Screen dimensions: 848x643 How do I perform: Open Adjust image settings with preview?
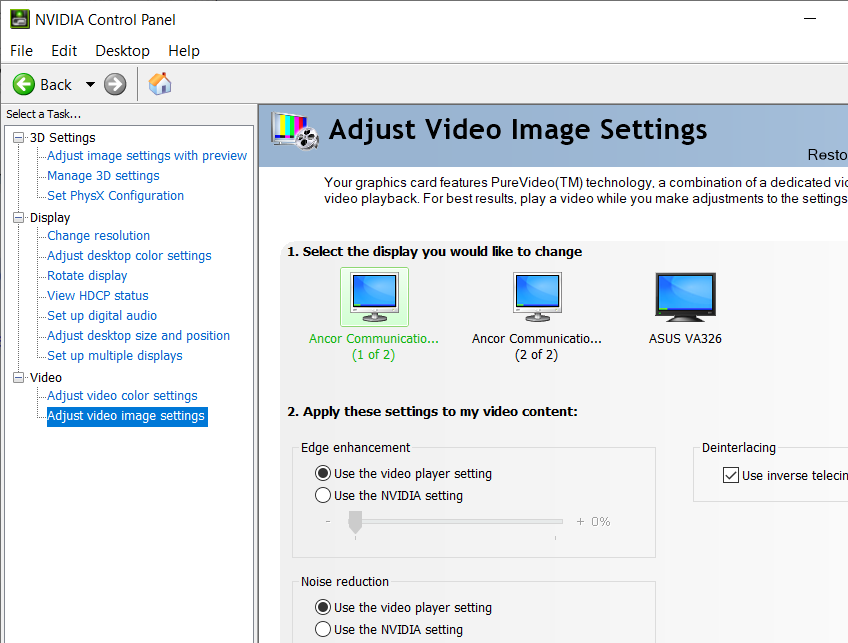click(147, 156)
